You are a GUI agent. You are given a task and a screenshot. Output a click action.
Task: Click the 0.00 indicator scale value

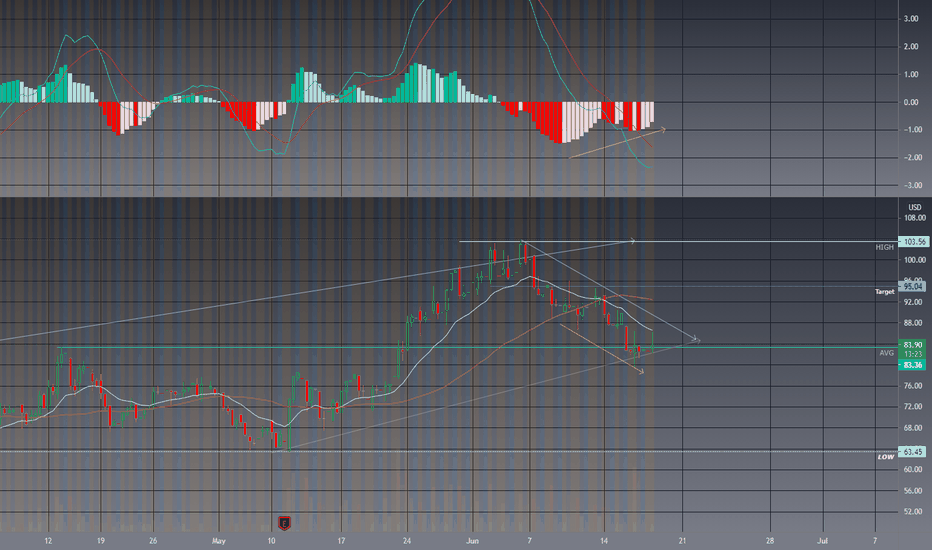[x=911, y=102]
